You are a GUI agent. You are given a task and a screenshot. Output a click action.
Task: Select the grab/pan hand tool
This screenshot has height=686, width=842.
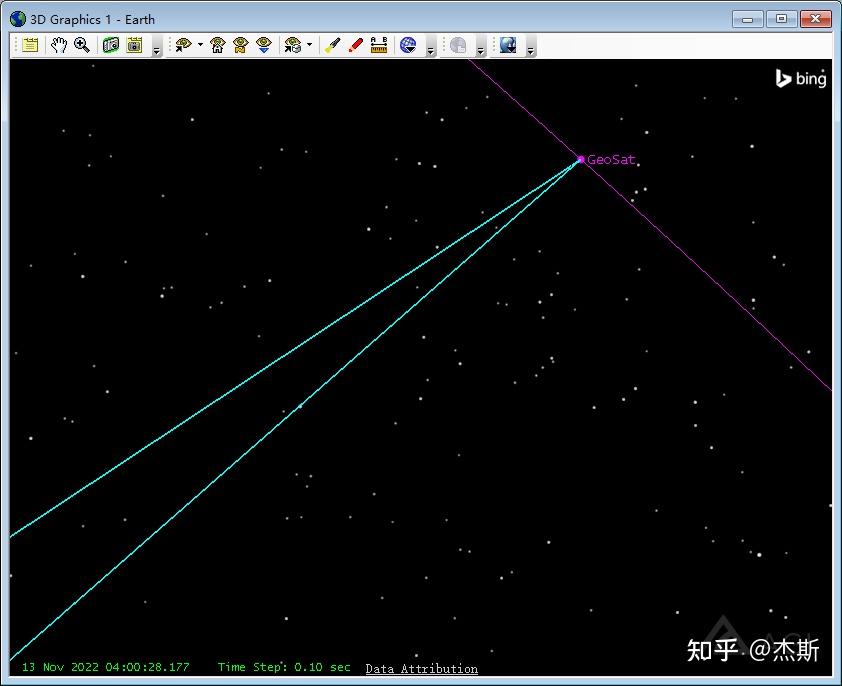[x=59, y=45]
